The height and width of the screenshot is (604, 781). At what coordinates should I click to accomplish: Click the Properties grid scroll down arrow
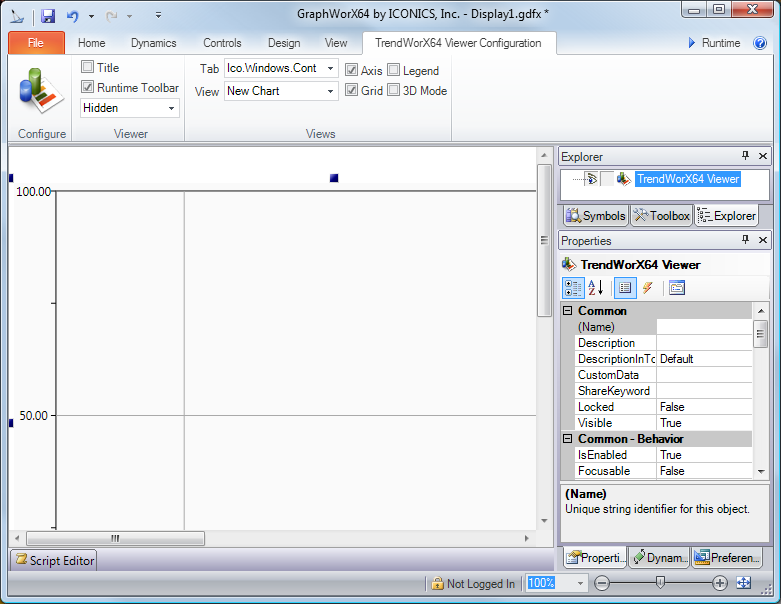[761, 471]
